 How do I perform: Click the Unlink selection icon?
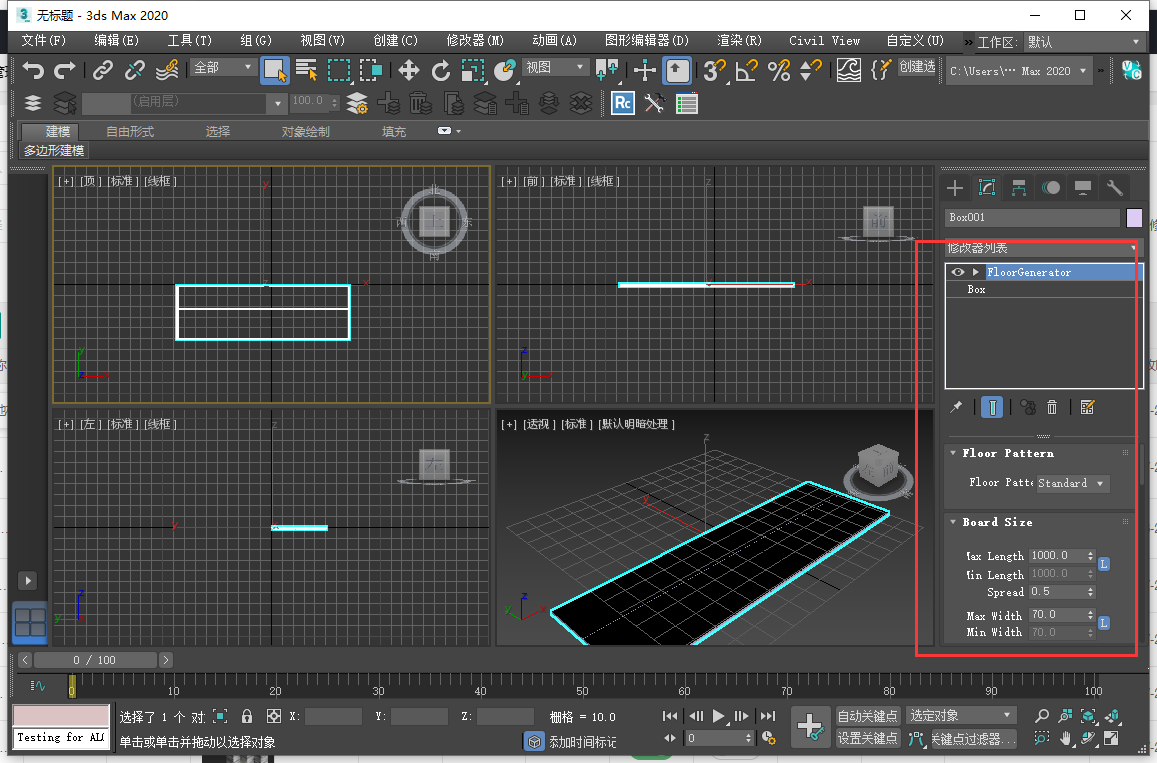click(x=134, y=70)
